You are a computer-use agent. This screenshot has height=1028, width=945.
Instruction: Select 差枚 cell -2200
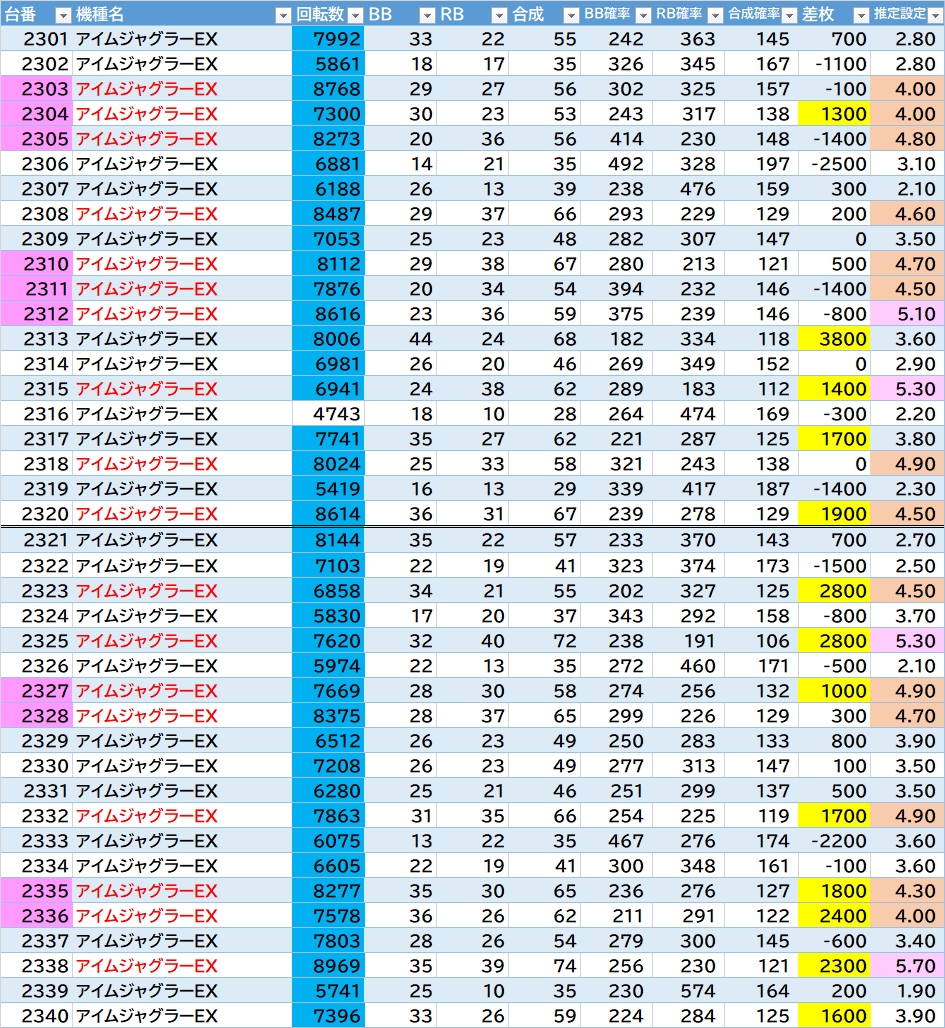834,841
